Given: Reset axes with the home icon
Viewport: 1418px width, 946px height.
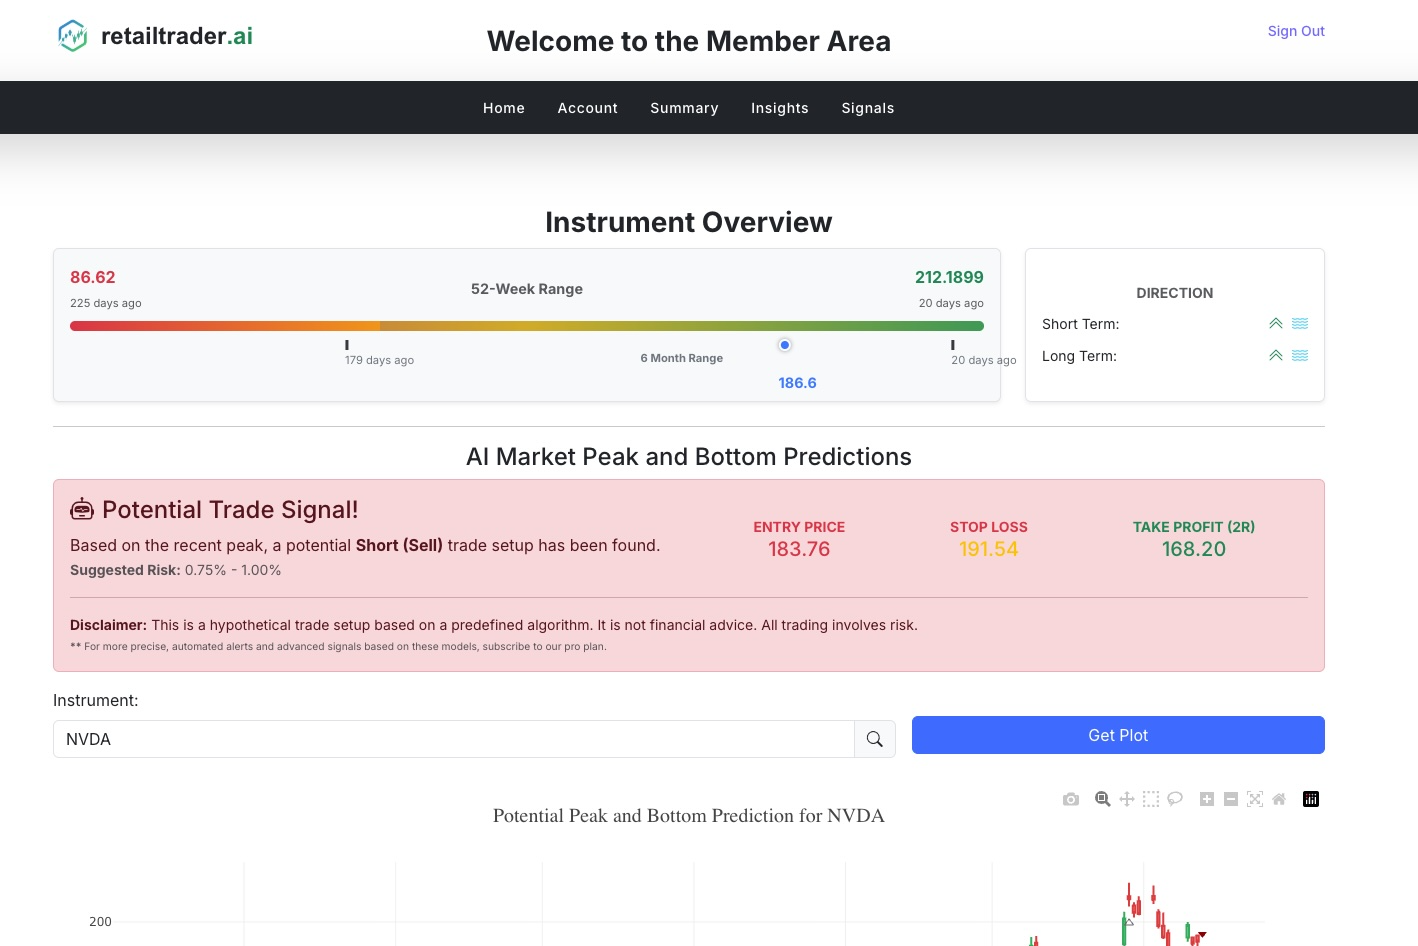Looking at the screenshot, I should pyautogui.click(x=1279, y=799).
